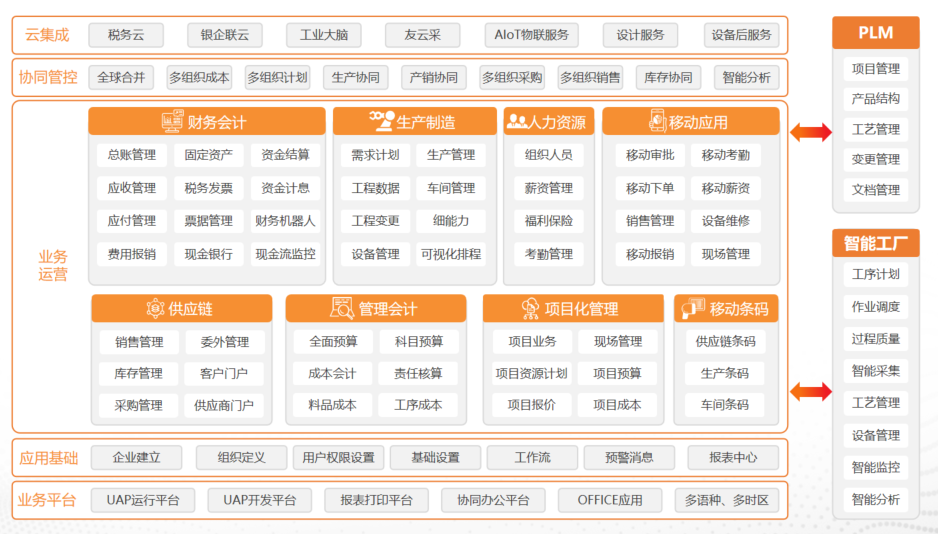
Task: Click the 财务会计 computer icon
Action: [172, 121]
